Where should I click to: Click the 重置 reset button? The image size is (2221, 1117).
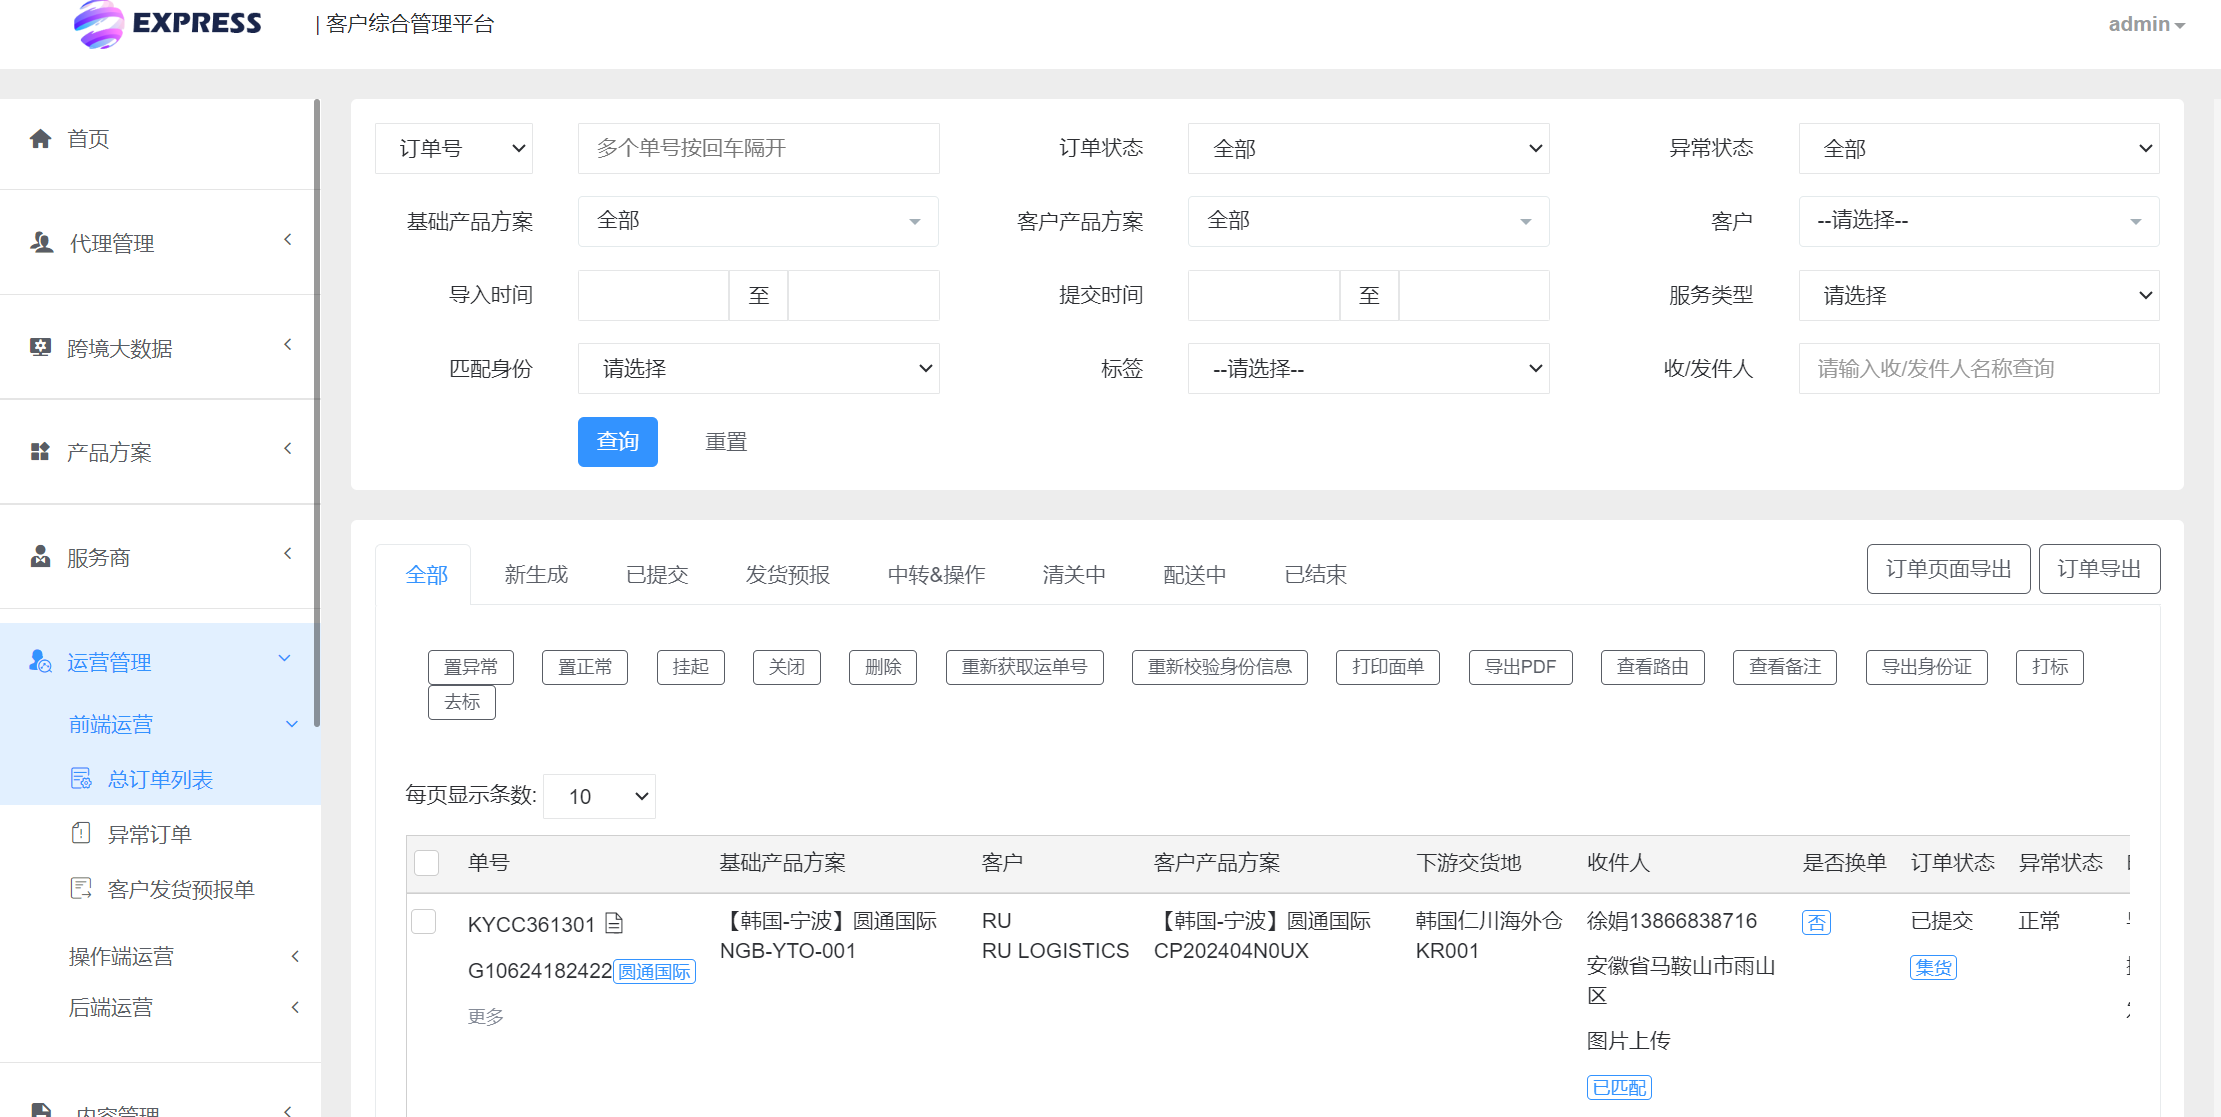click(726, 442)
